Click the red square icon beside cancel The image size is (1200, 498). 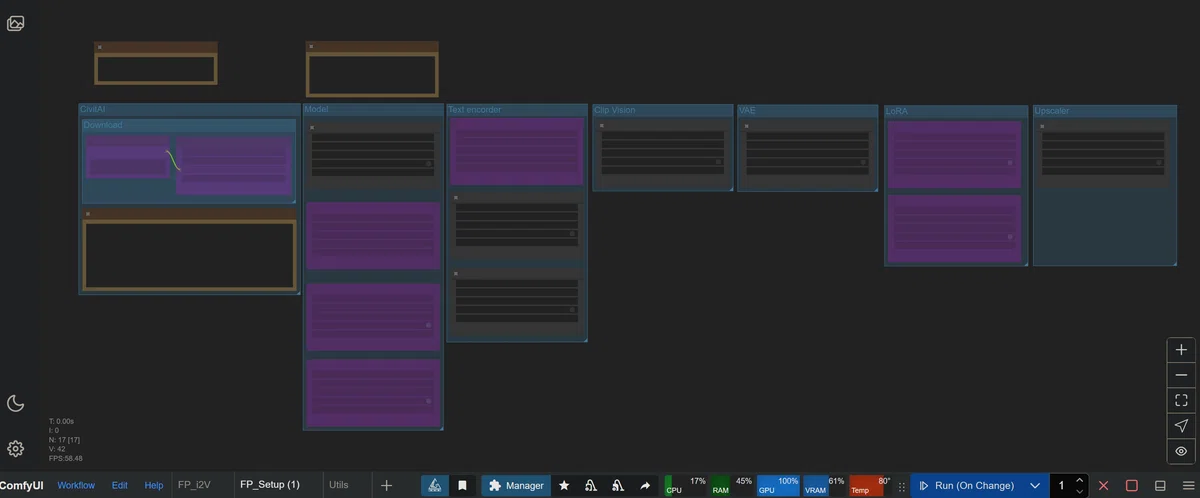coord(1132,485)
